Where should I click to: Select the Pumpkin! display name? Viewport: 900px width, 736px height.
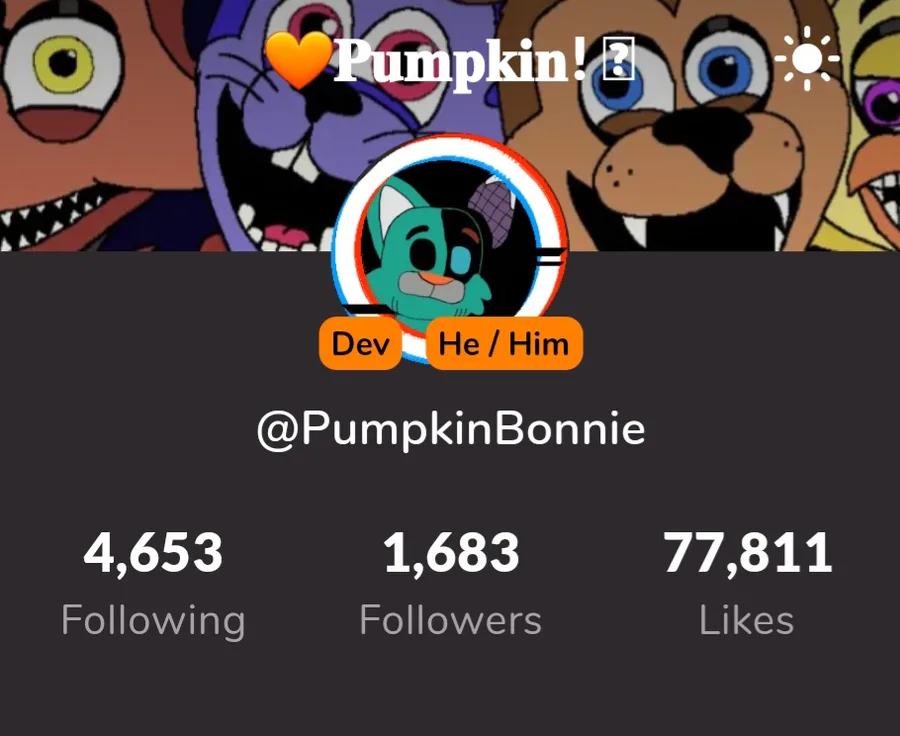pos(460,62)
